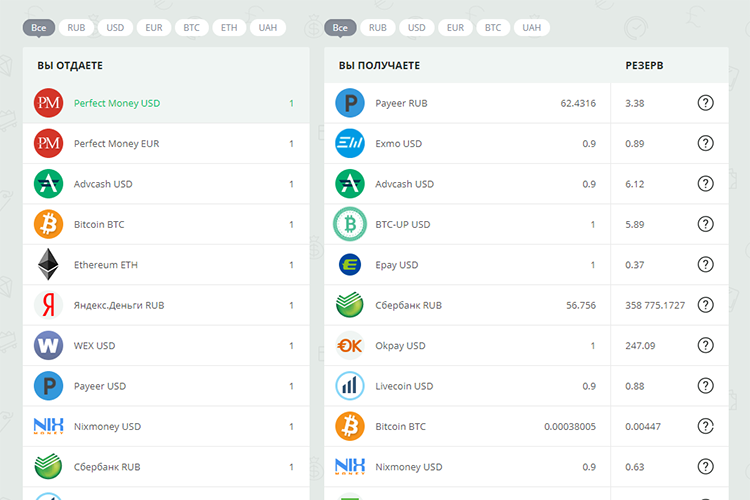The height and width of the screenshot is (500, 750).
Task: Click Nixmoney USD logo in give list
Action: [48, 426]
